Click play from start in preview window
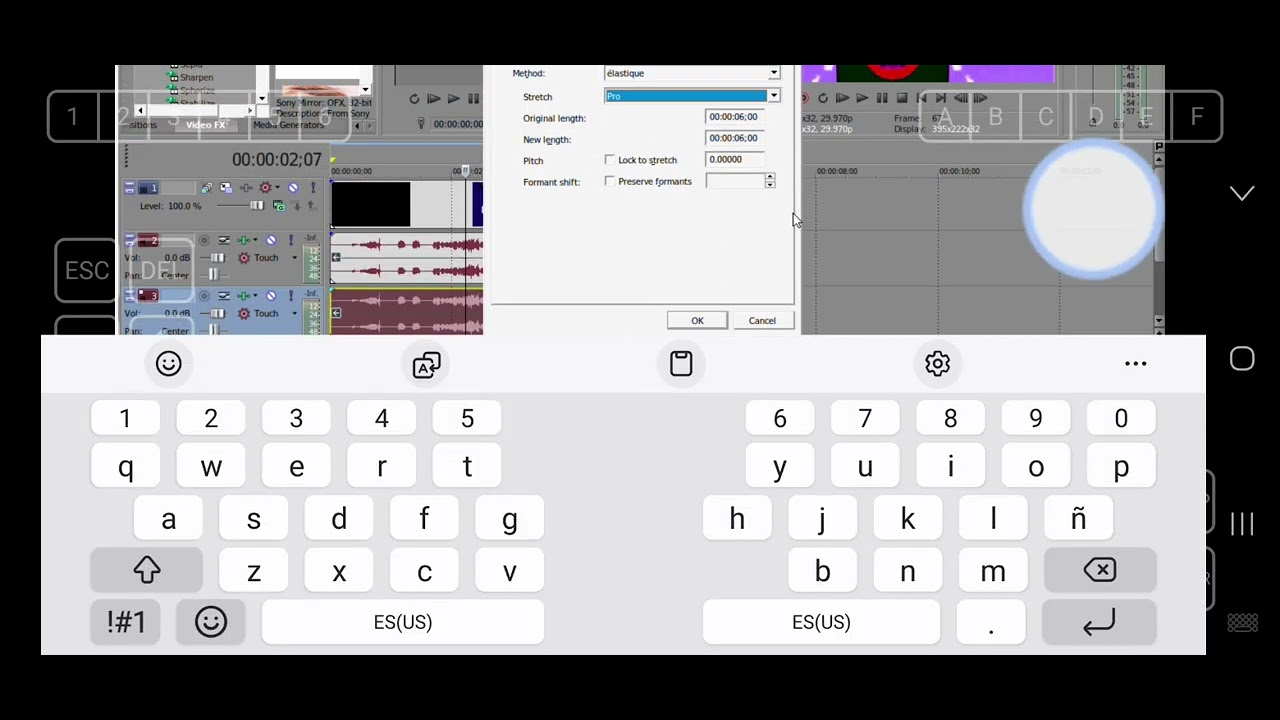This screenshot has width=1280, height=720. (842, 98)
